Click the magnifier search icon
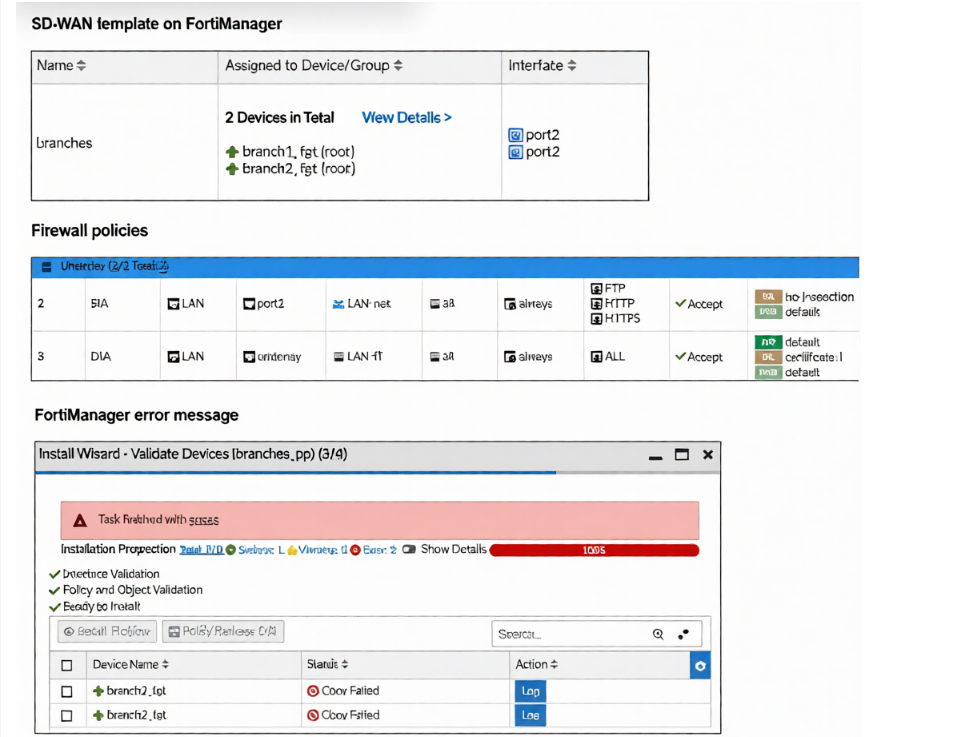Screen dimensions: 968x737 [x=658, y=634]
